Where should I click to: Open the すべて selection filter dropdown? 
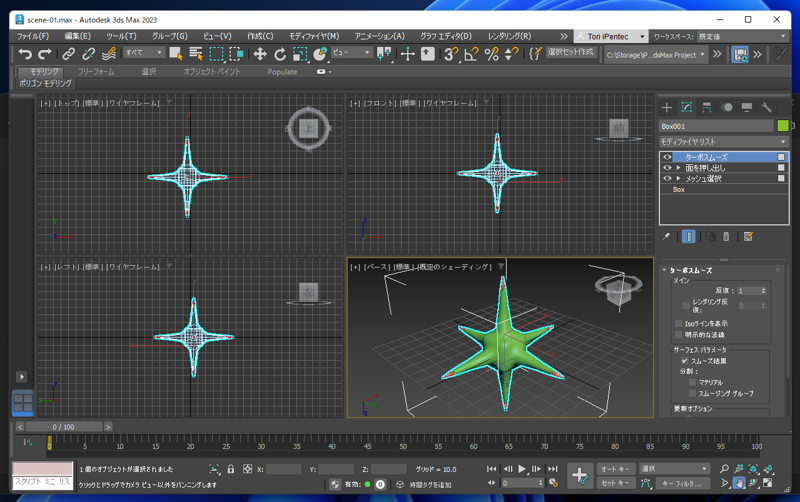tap(144, 52)
